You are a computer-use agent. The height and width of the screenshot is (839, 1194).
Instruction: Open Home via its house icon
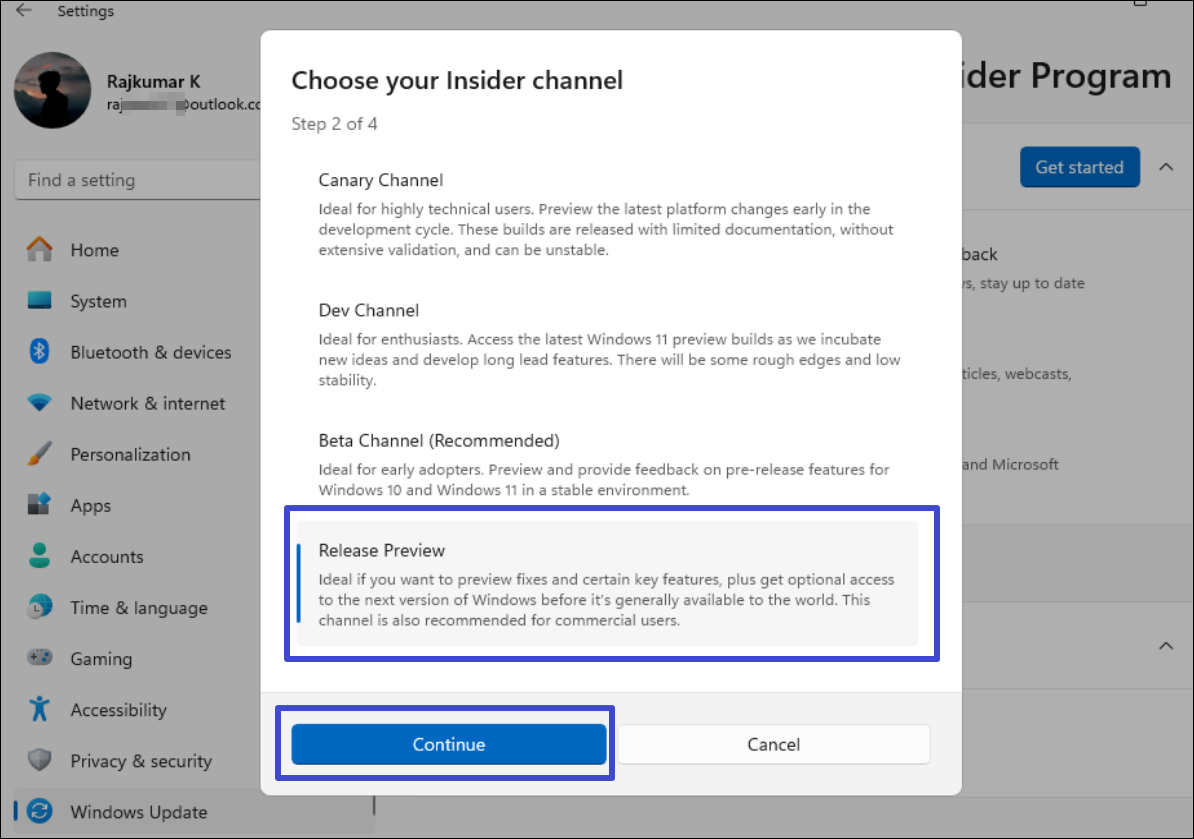pyautogui.click(x=40, y=250)
